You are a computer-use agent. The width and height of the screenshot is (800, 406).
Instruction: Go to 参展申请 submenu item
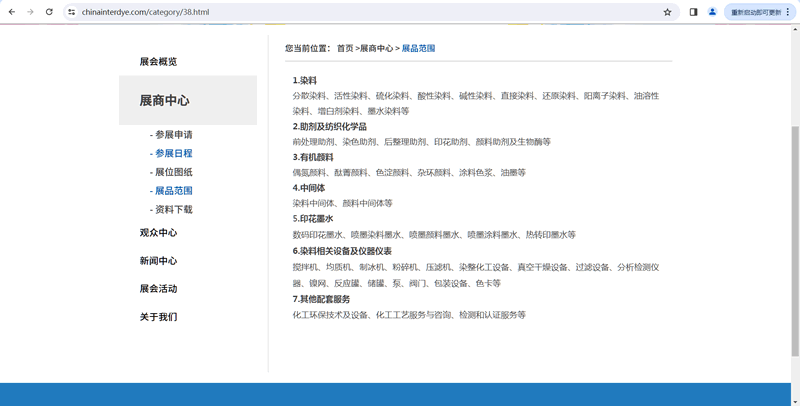[x=173, y=135]
